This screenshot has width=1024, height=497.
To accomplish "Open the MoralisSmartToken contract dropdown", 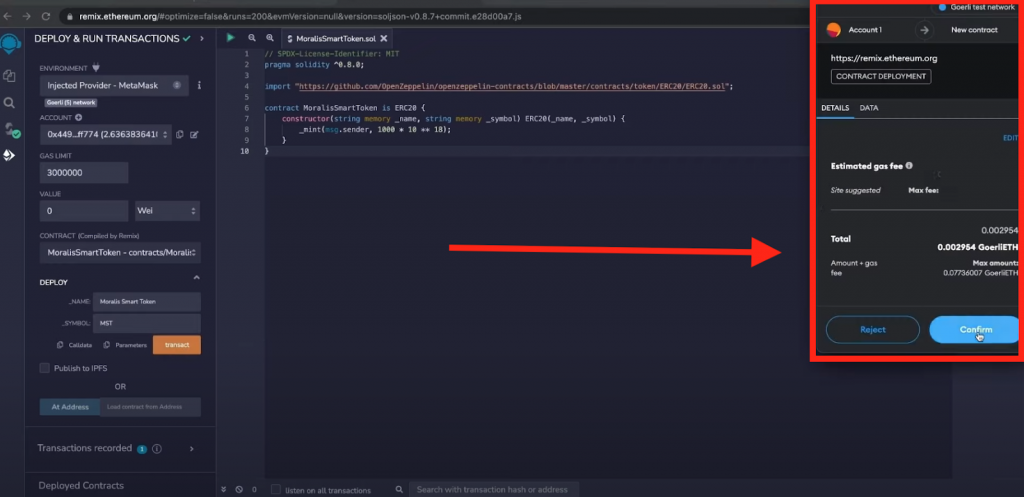I will coord(120,252).
